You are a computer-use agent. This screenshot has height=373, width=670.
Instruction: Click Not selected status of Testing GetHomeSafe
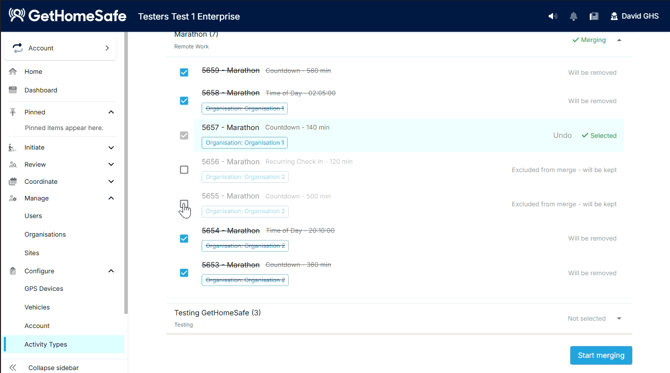coord(586,318)
